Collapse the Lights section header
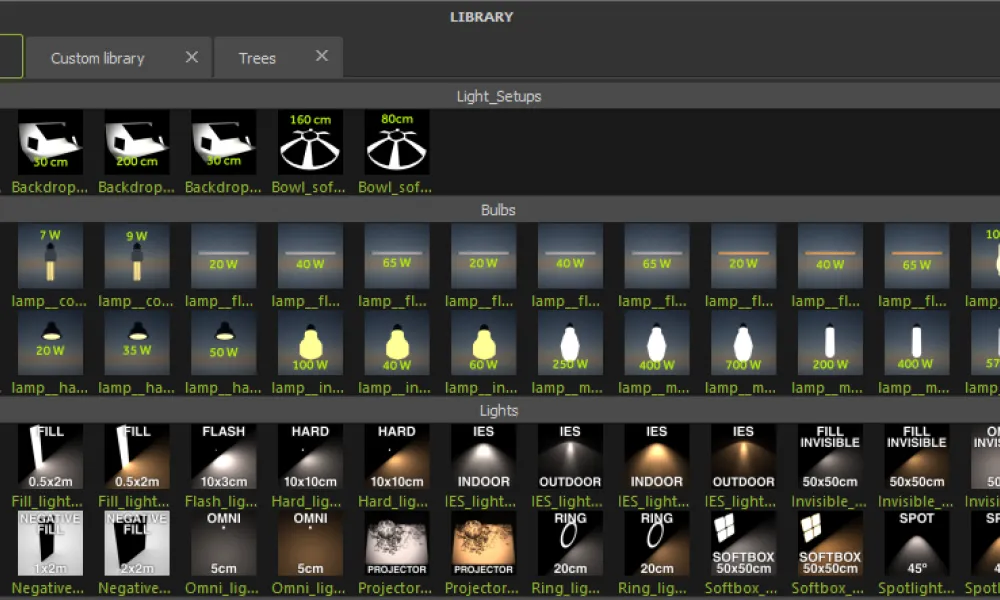Viewport: 1000px width, 600px height. coord(499,410)
